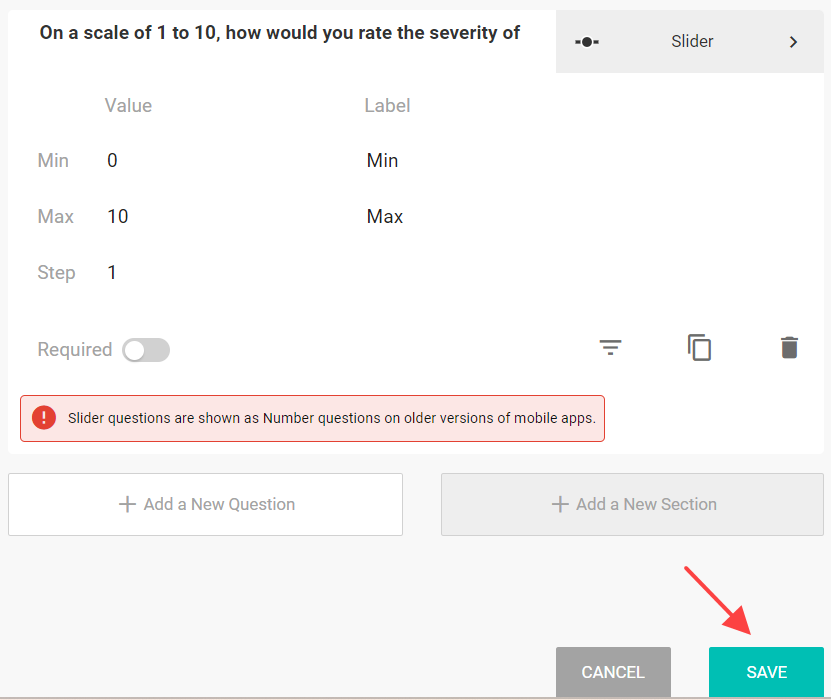Toggle the Required switch

[x=146, y=350]
